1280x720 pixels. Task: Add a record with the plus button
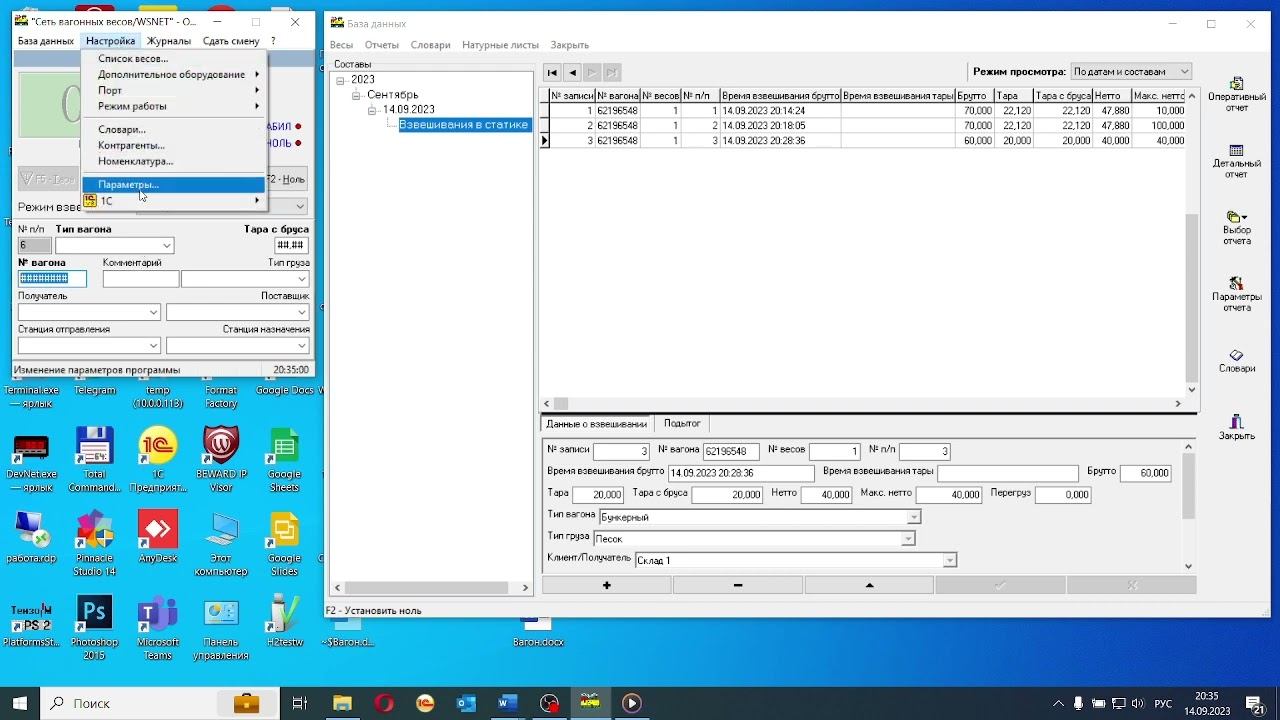(x=606, y=586)
